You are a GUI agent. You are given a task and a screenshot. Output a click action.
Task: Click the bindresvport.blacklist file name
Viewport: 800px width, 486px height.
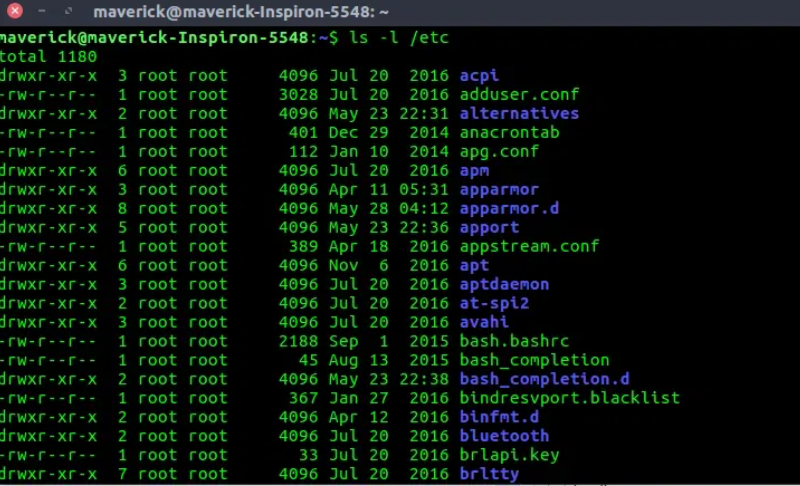(569, 398)
